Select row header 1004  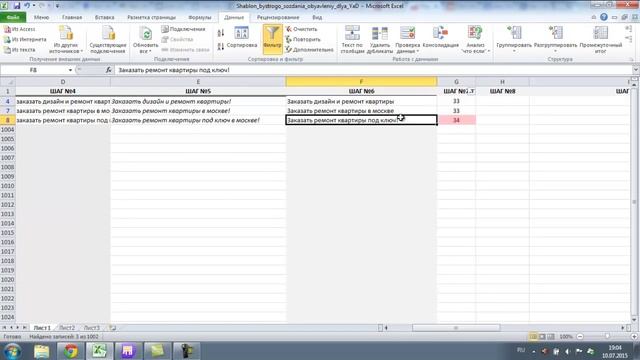click(x=7, y=129)
